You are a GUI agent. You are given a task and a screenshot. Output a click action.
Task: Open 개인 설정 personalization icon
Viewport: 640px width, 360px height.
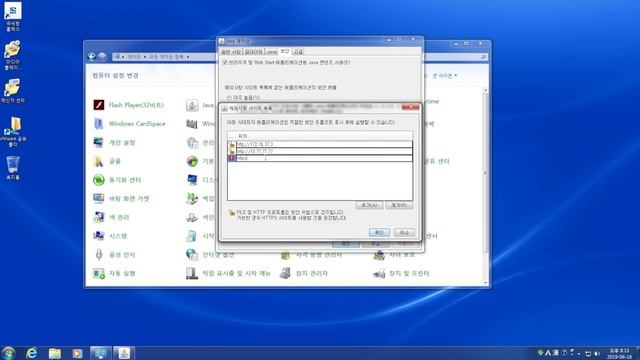pos(98,142)
